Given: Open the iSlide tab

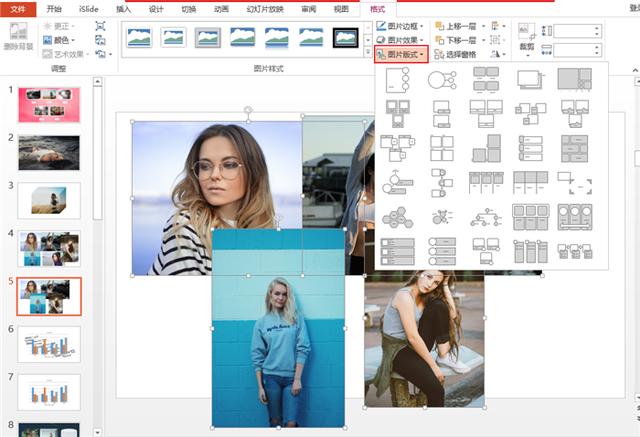Looking at the screenshot, I should click(88, 9).
